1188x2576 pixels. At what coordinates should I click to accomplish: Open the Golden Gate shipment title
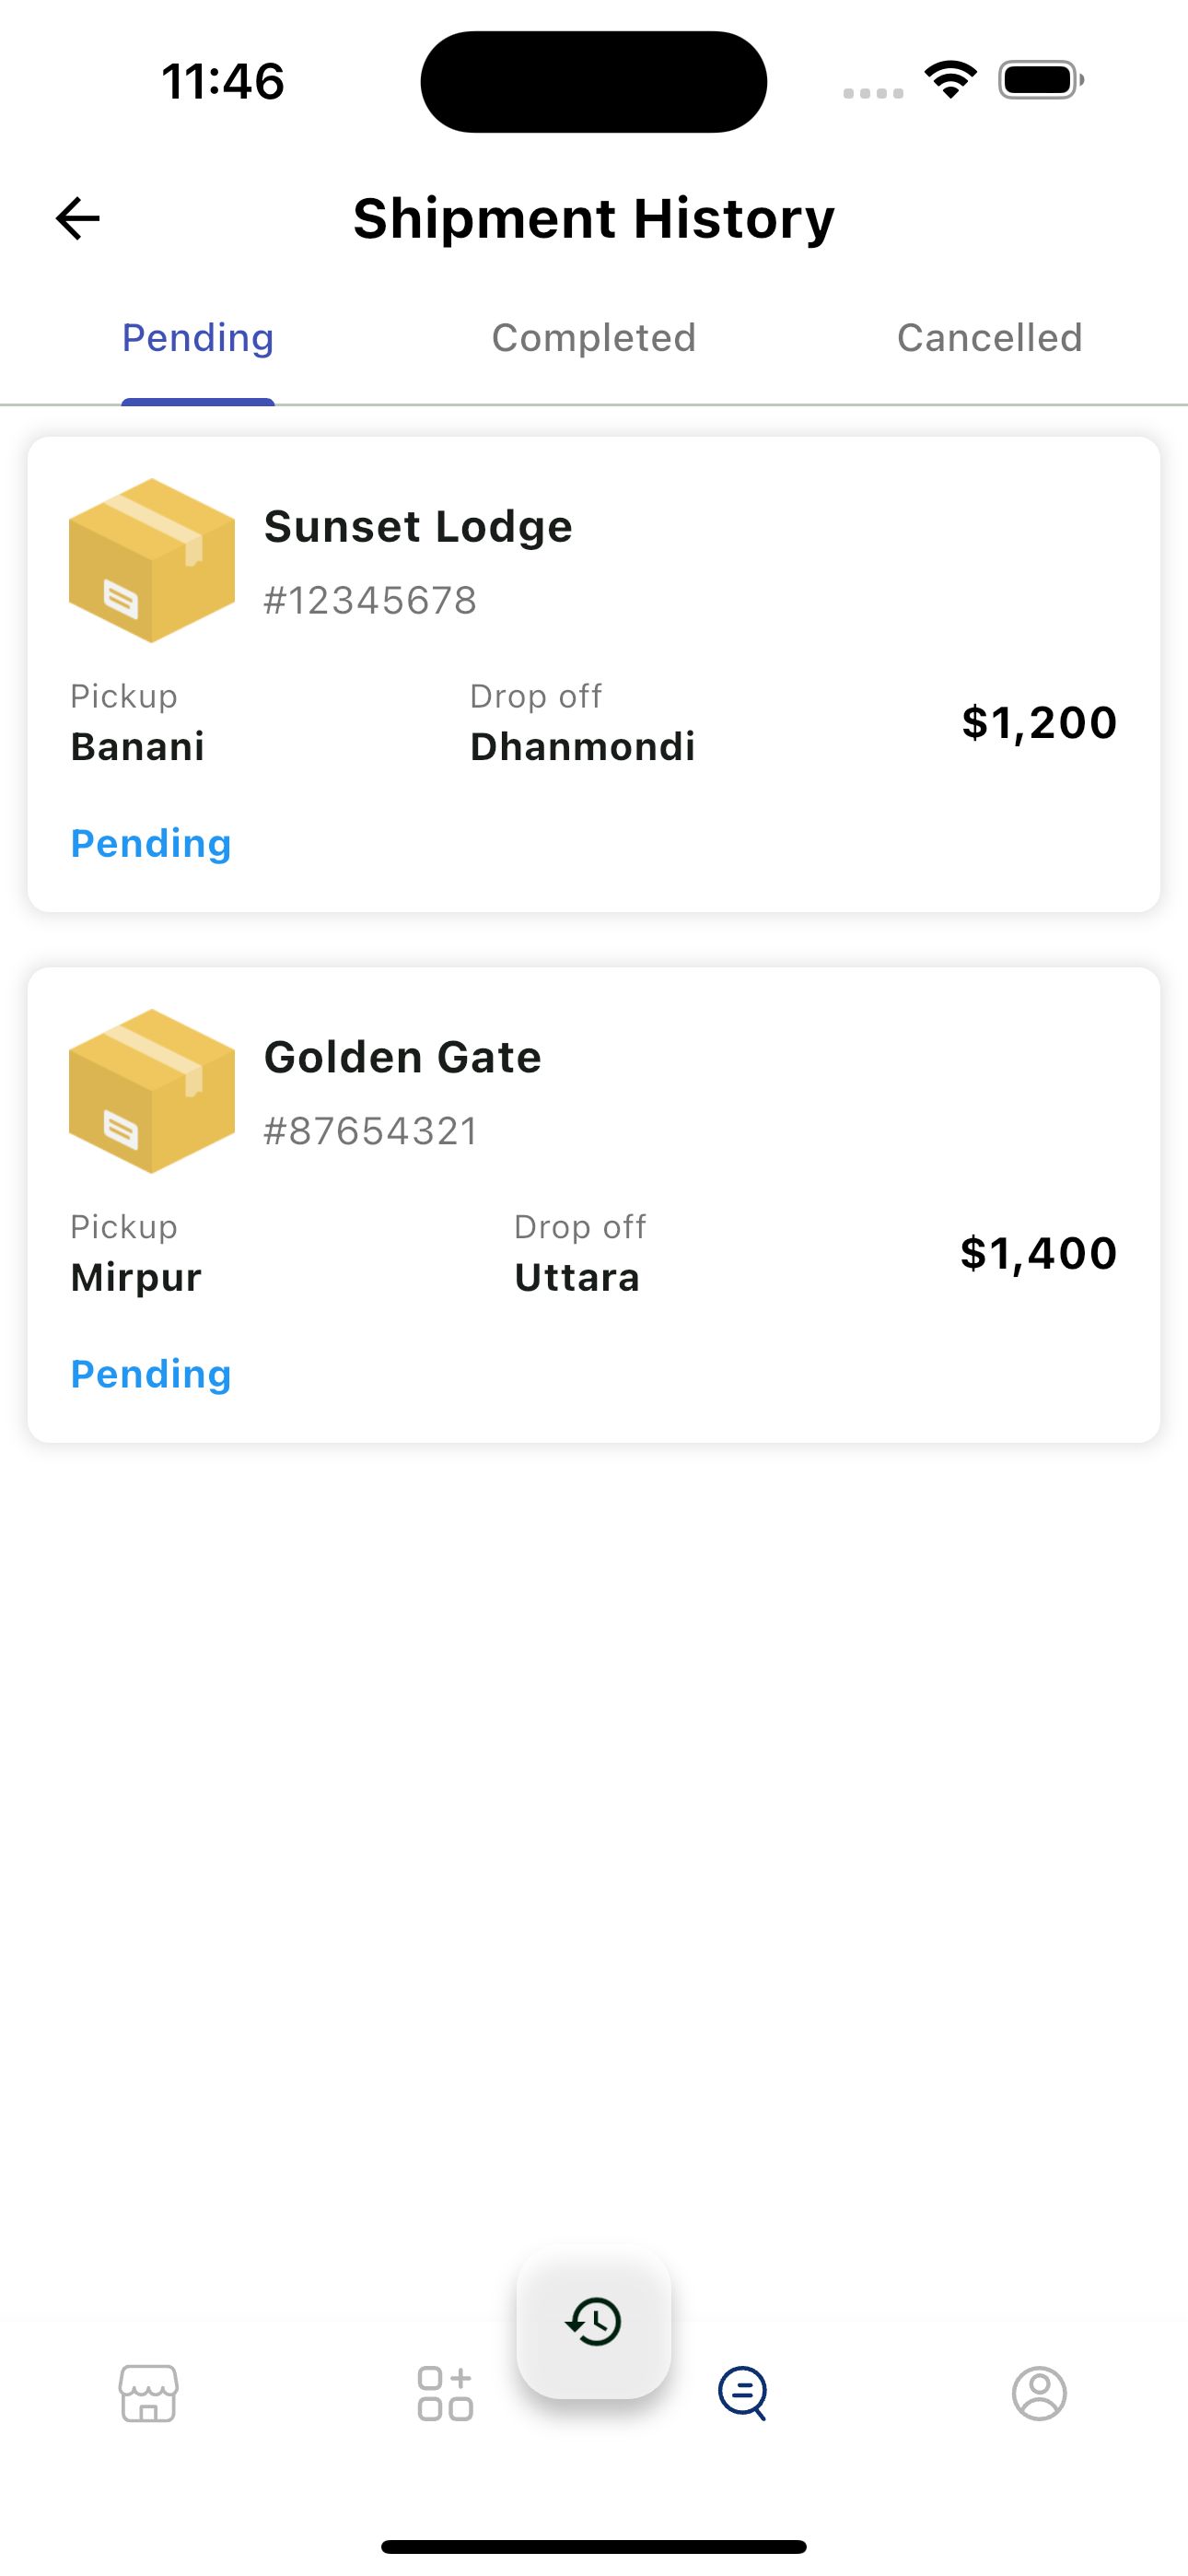402,1057
